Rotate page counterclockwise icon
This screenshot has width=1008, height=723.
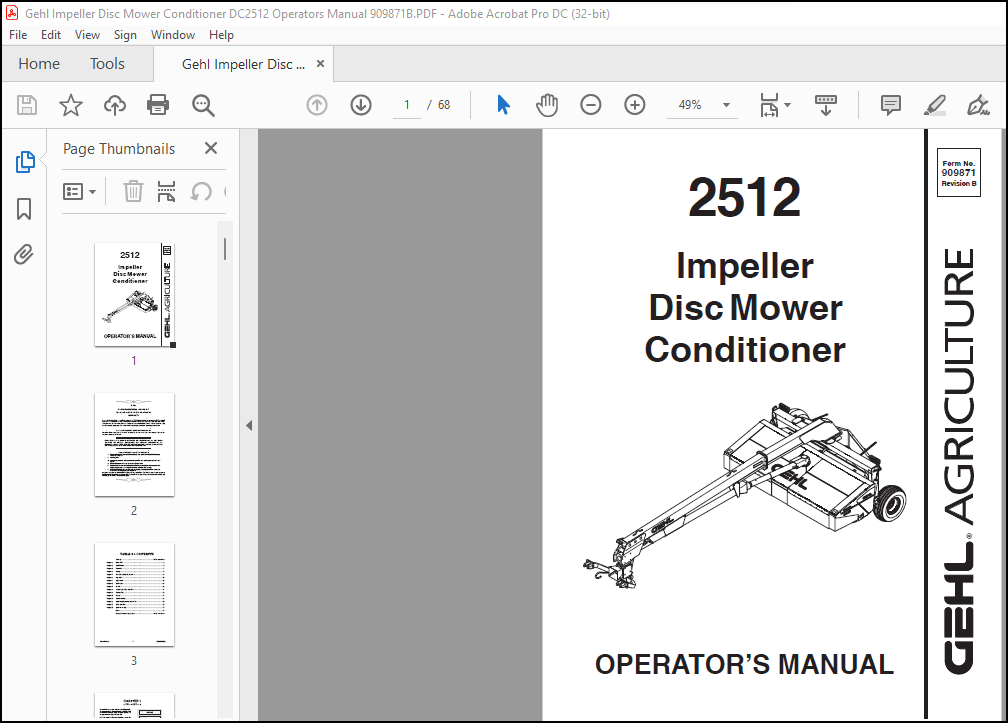point(201,191)
